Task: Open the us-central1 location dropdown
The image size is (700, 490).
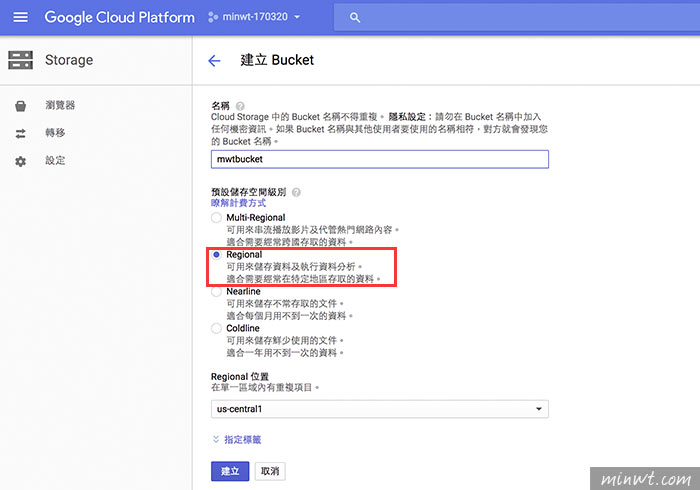Action: pos(379,409)
